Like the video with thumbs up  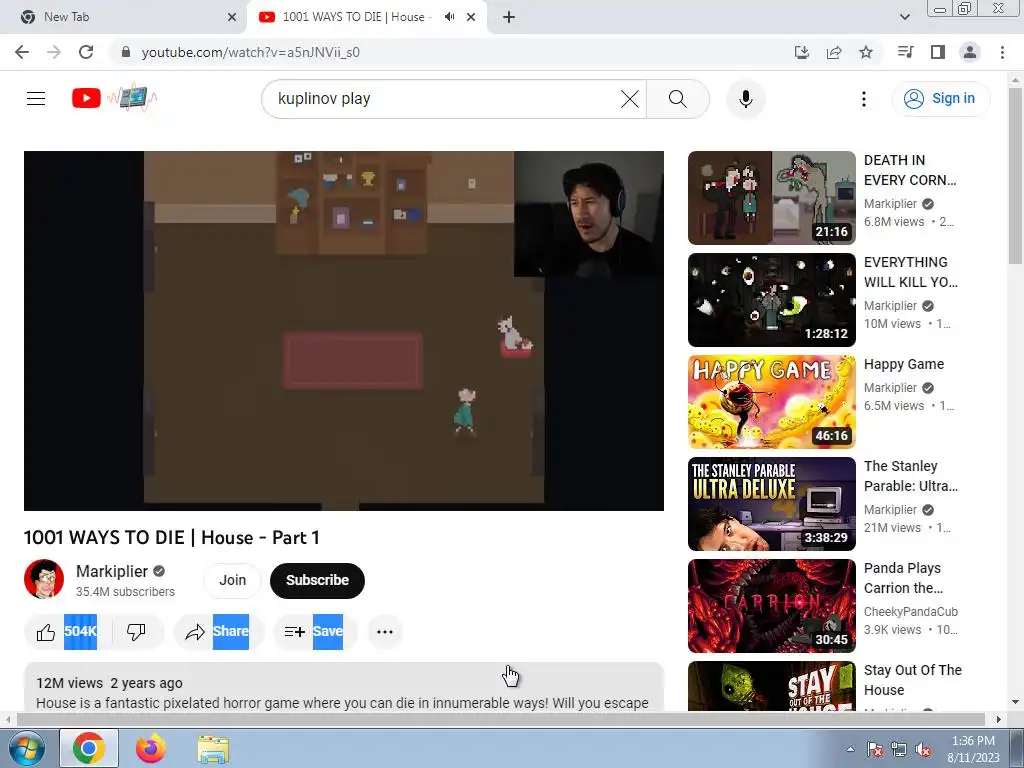click(x=65, y=632)
